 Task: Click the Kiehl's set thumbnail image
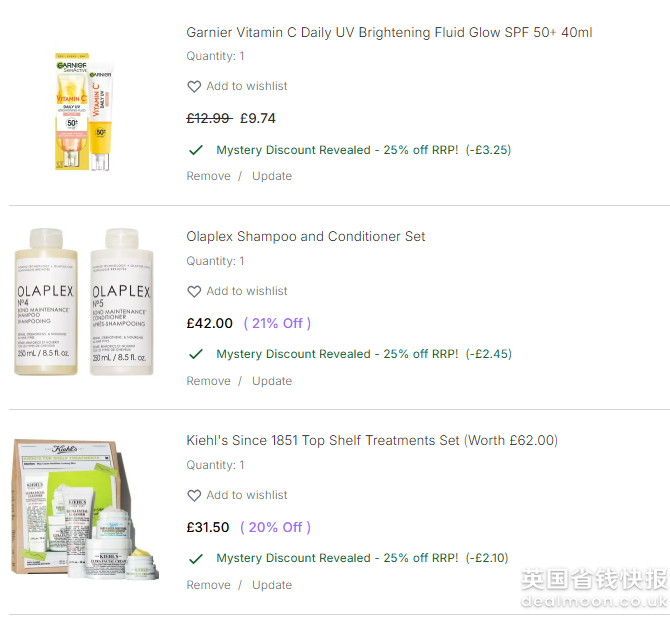pos(84,508)
